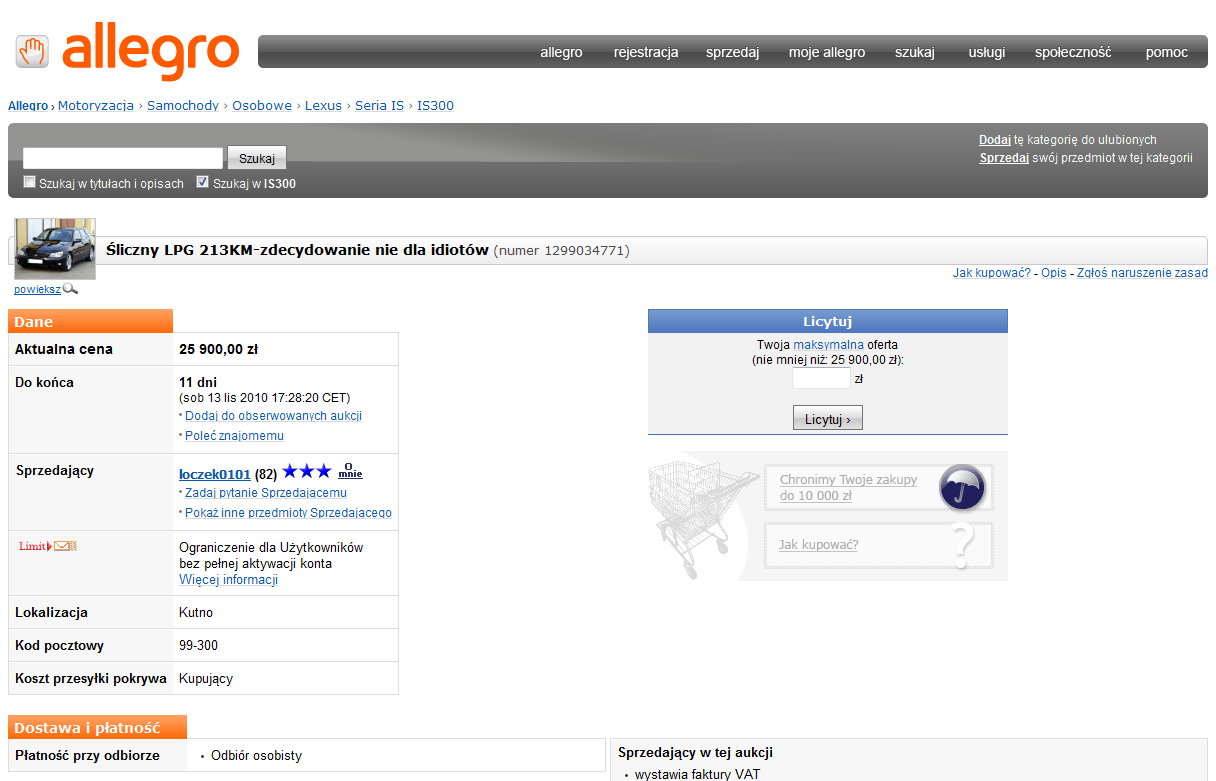1216x781 pixels.
Task: Open 'Jak kupować?' link below the title
Action: 992,273
